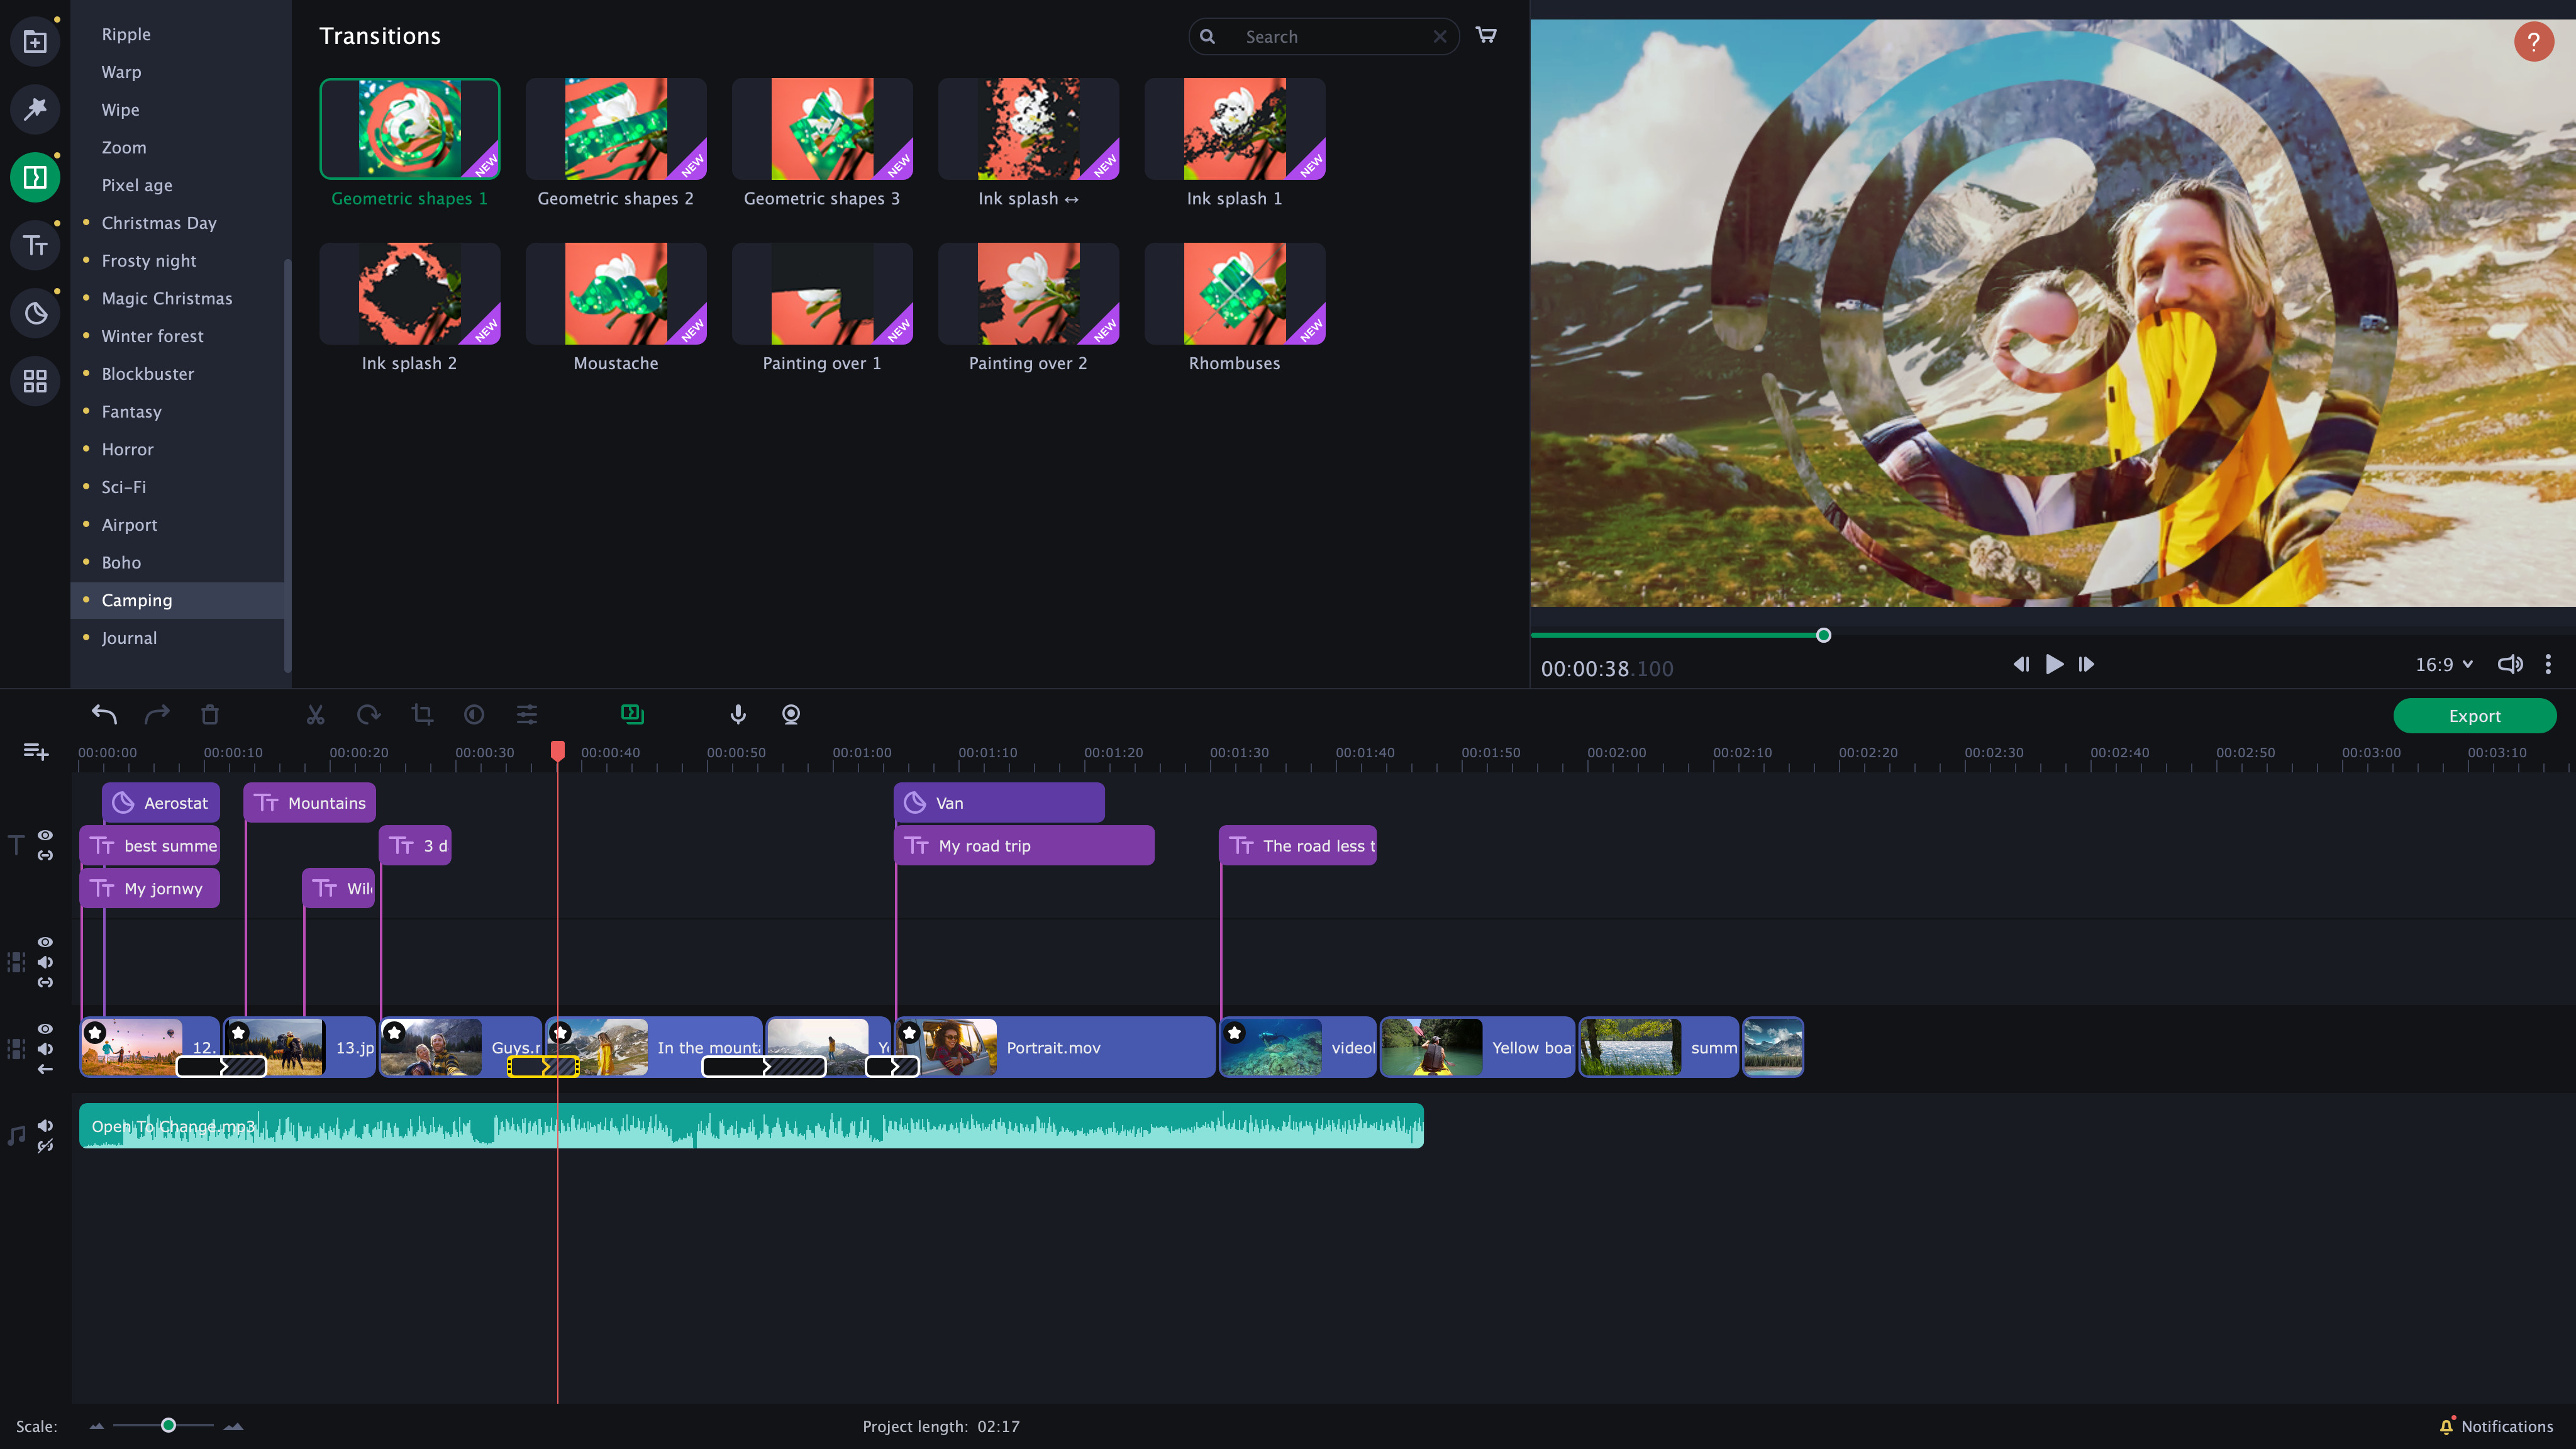Switch to the Horror transitions category
Screen dimensions: 2576x1449
127,449
